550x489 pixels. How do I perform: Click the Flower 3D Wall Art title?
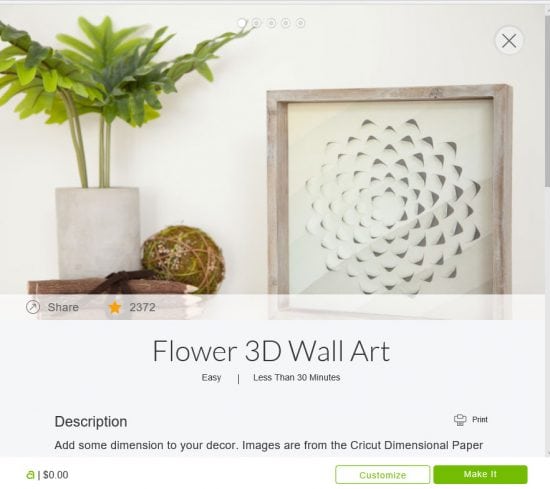click(271, 351)
